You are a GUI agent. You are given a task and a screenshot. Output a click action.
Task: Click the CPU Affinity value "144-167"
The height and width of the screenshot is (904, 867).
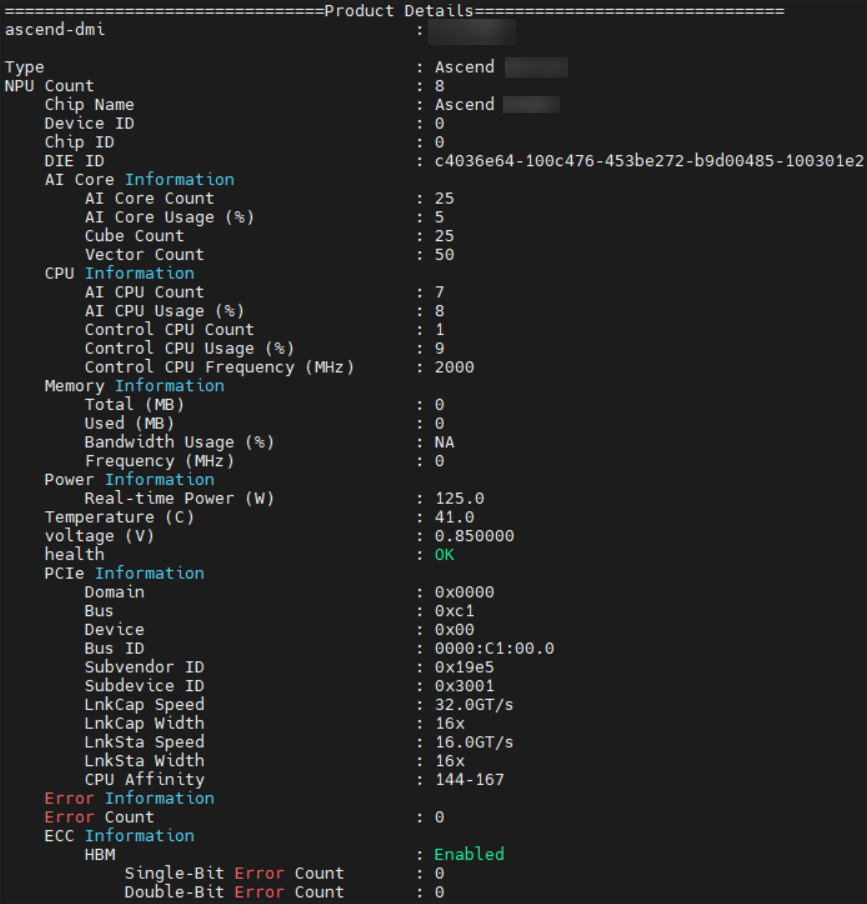pos(469,779)
